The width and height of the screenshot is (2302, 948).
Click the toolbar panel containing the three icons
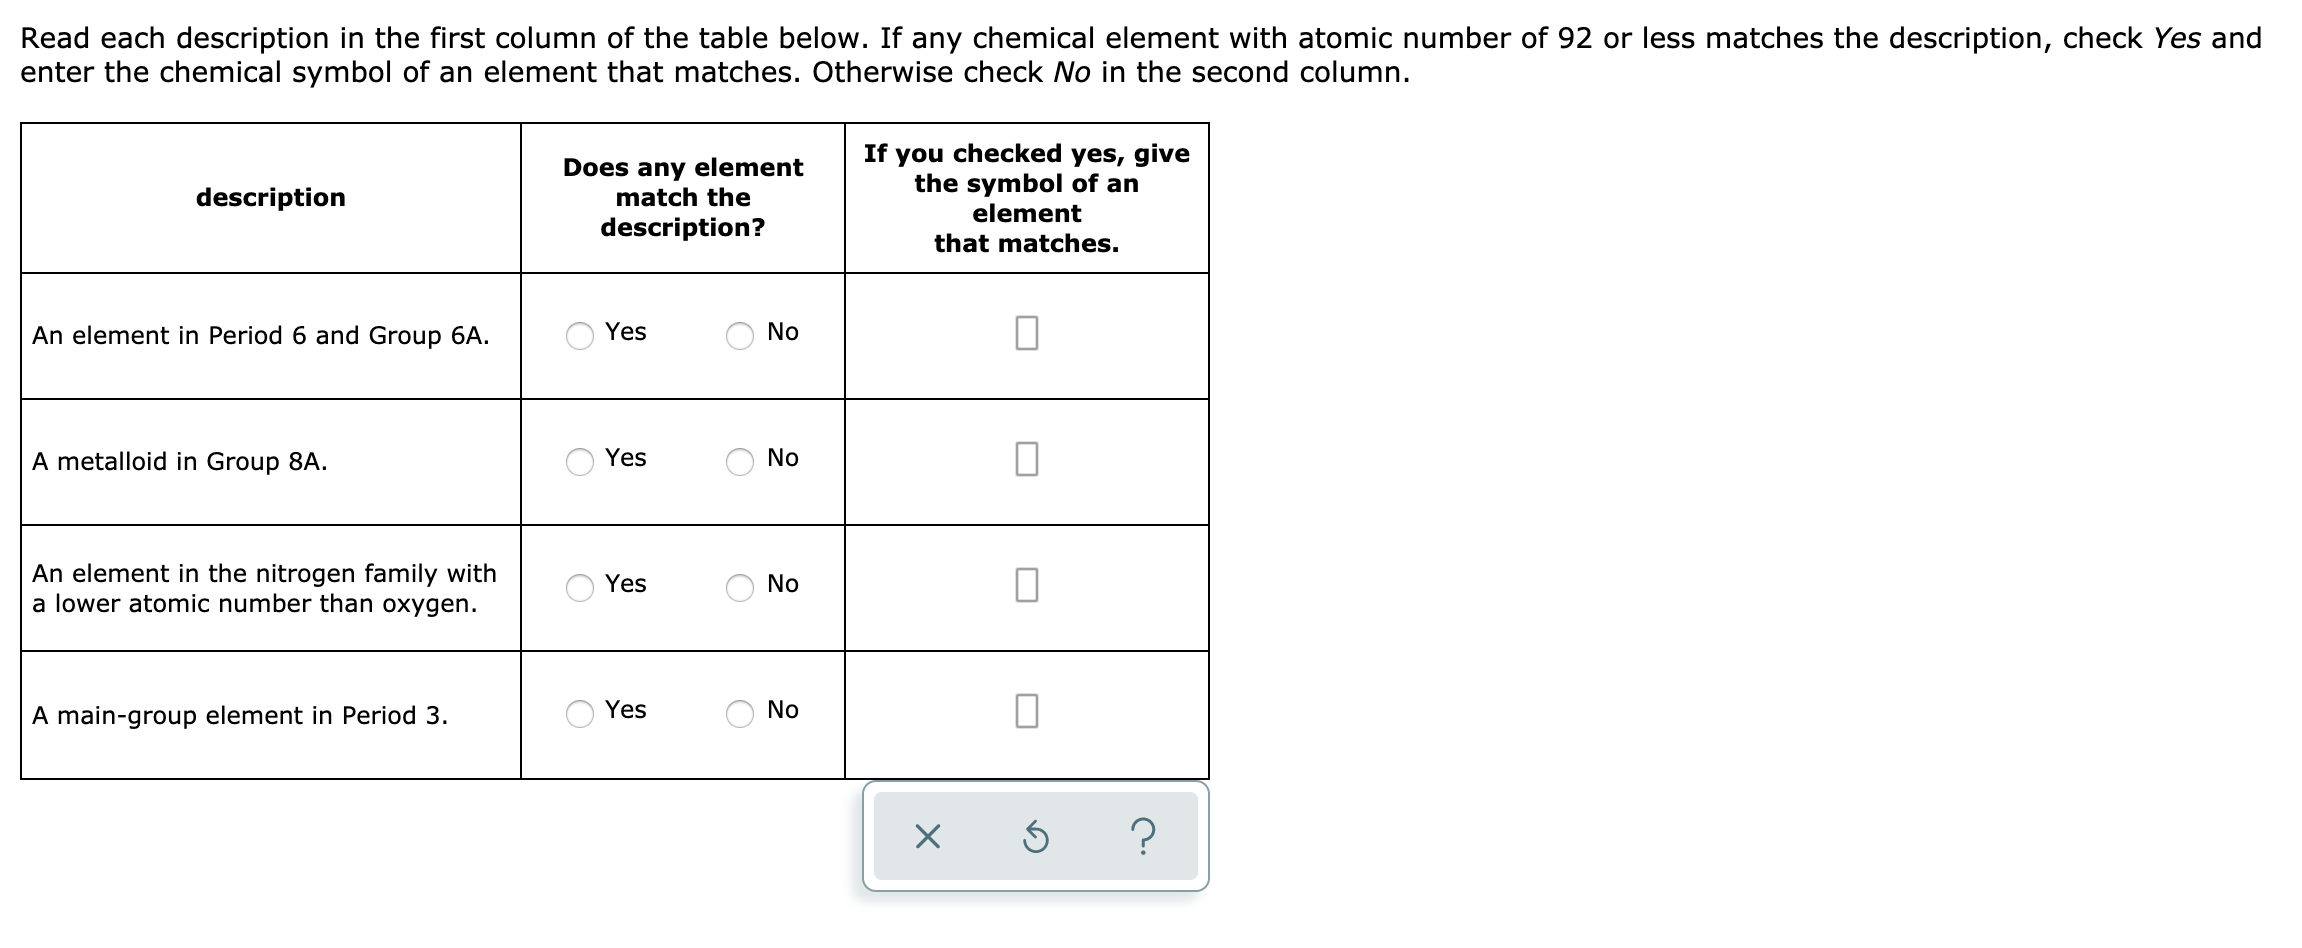[x=1035, y=838]
